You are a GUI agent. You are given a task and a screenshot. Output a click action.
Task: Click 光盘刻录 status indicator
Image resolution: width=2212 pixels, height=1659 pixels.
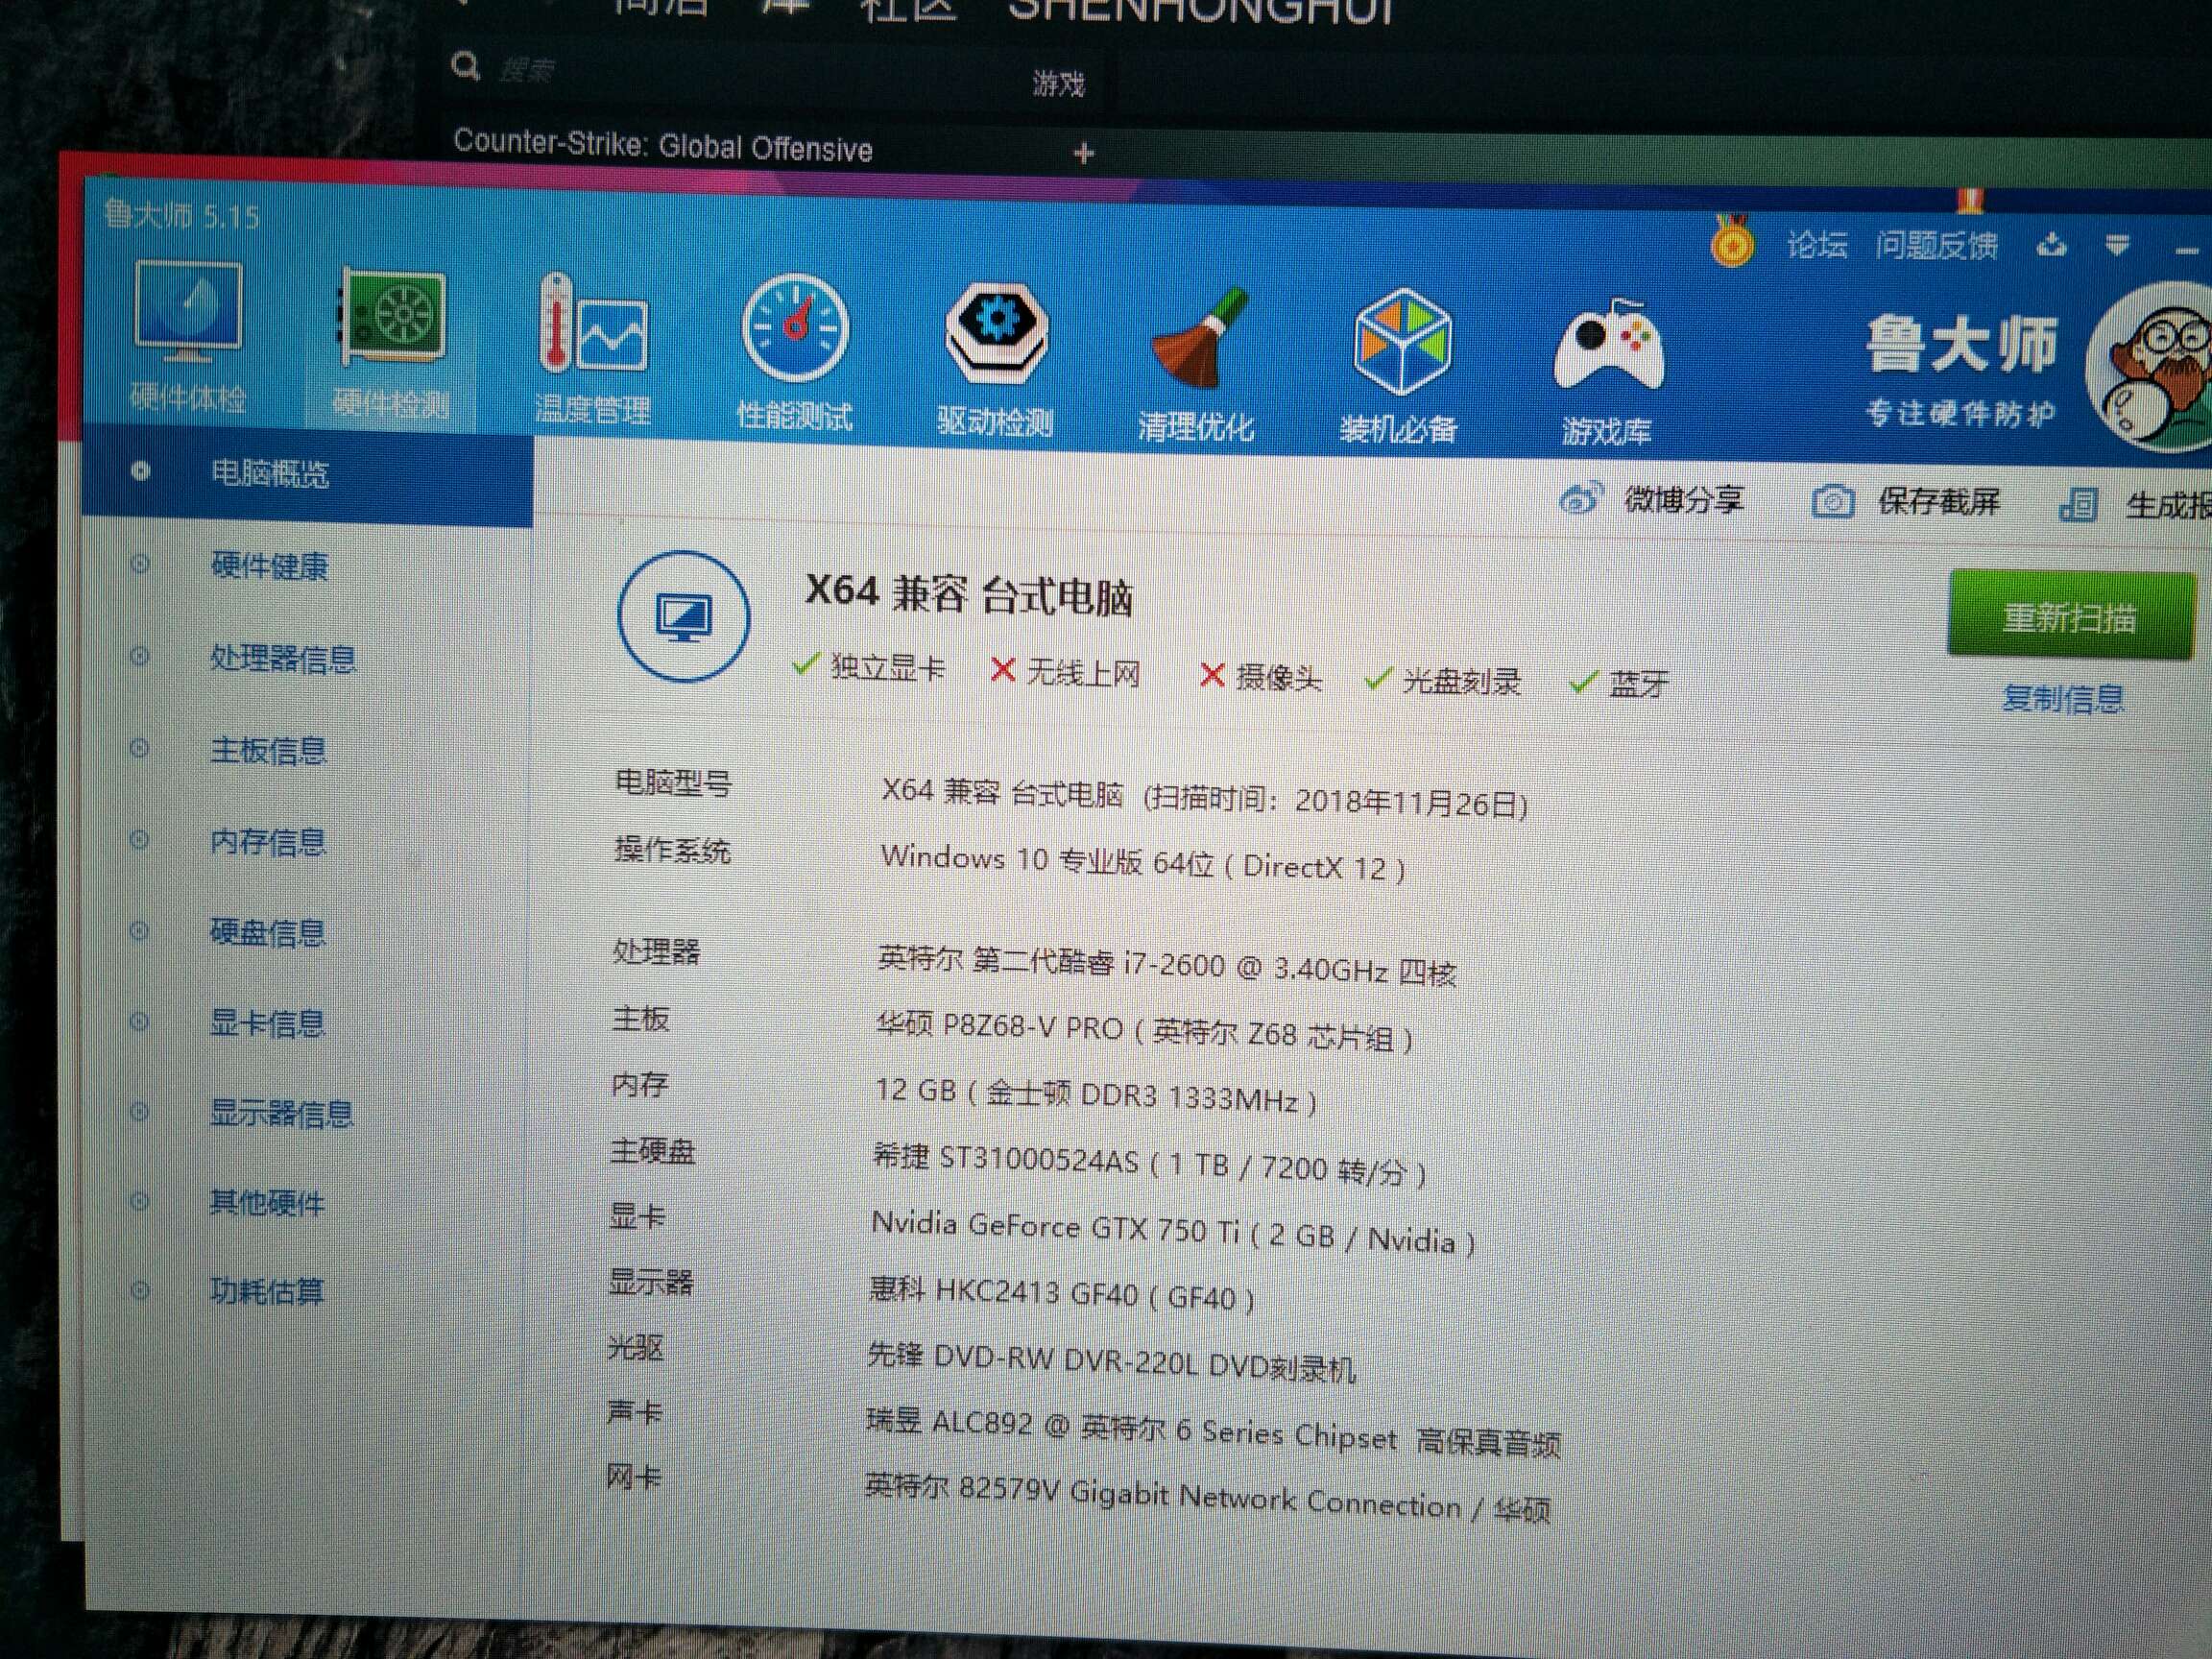[x=1443, y=681]
